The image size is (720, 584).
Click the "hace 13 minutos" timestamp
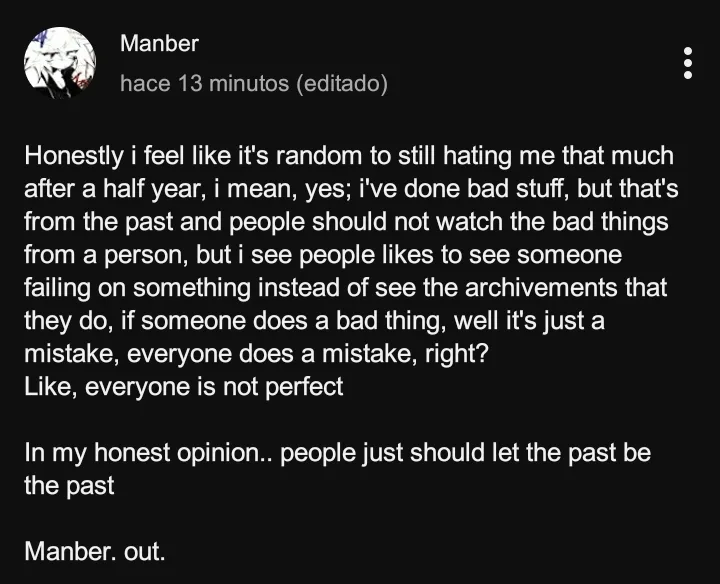pyautogui.click(x=204, y=84)
